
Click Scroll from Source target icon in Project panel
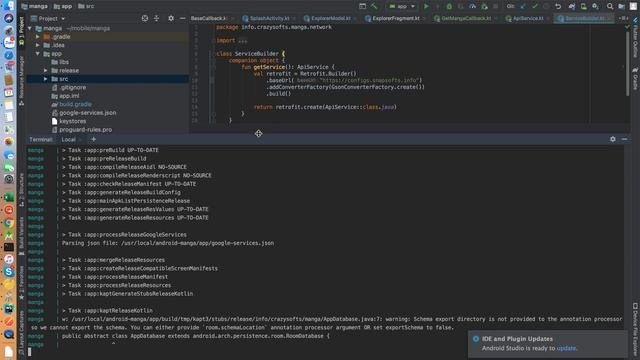(x=145, y=18)
